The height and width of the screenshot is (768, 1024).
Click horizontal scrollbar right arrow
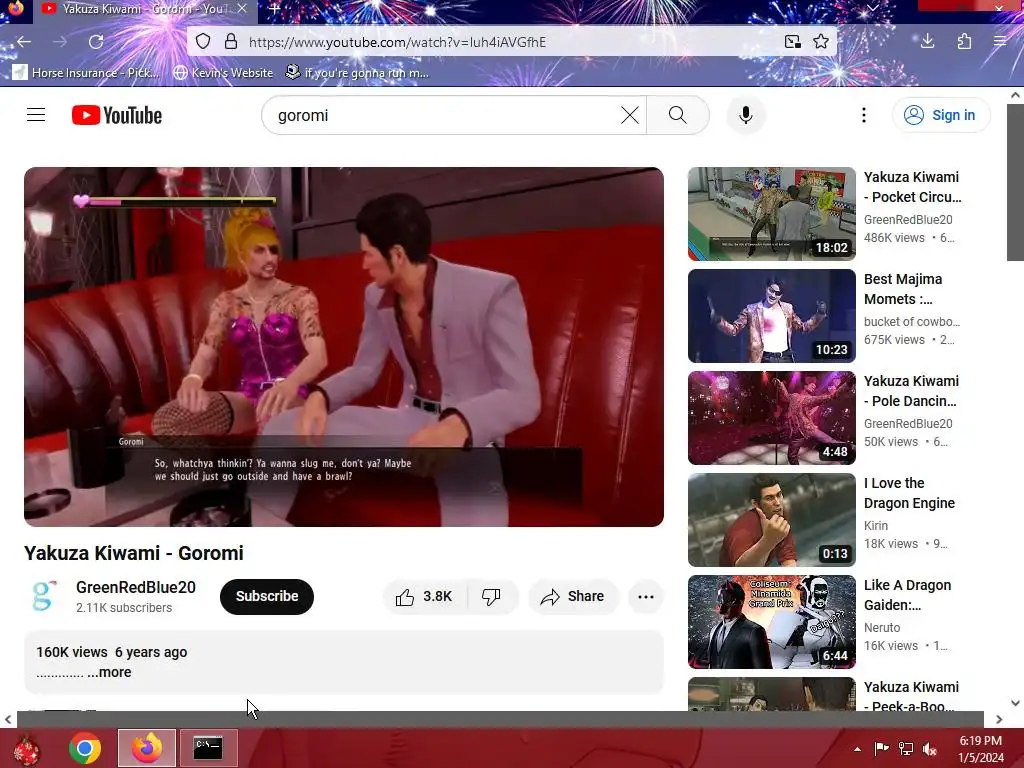999,719
